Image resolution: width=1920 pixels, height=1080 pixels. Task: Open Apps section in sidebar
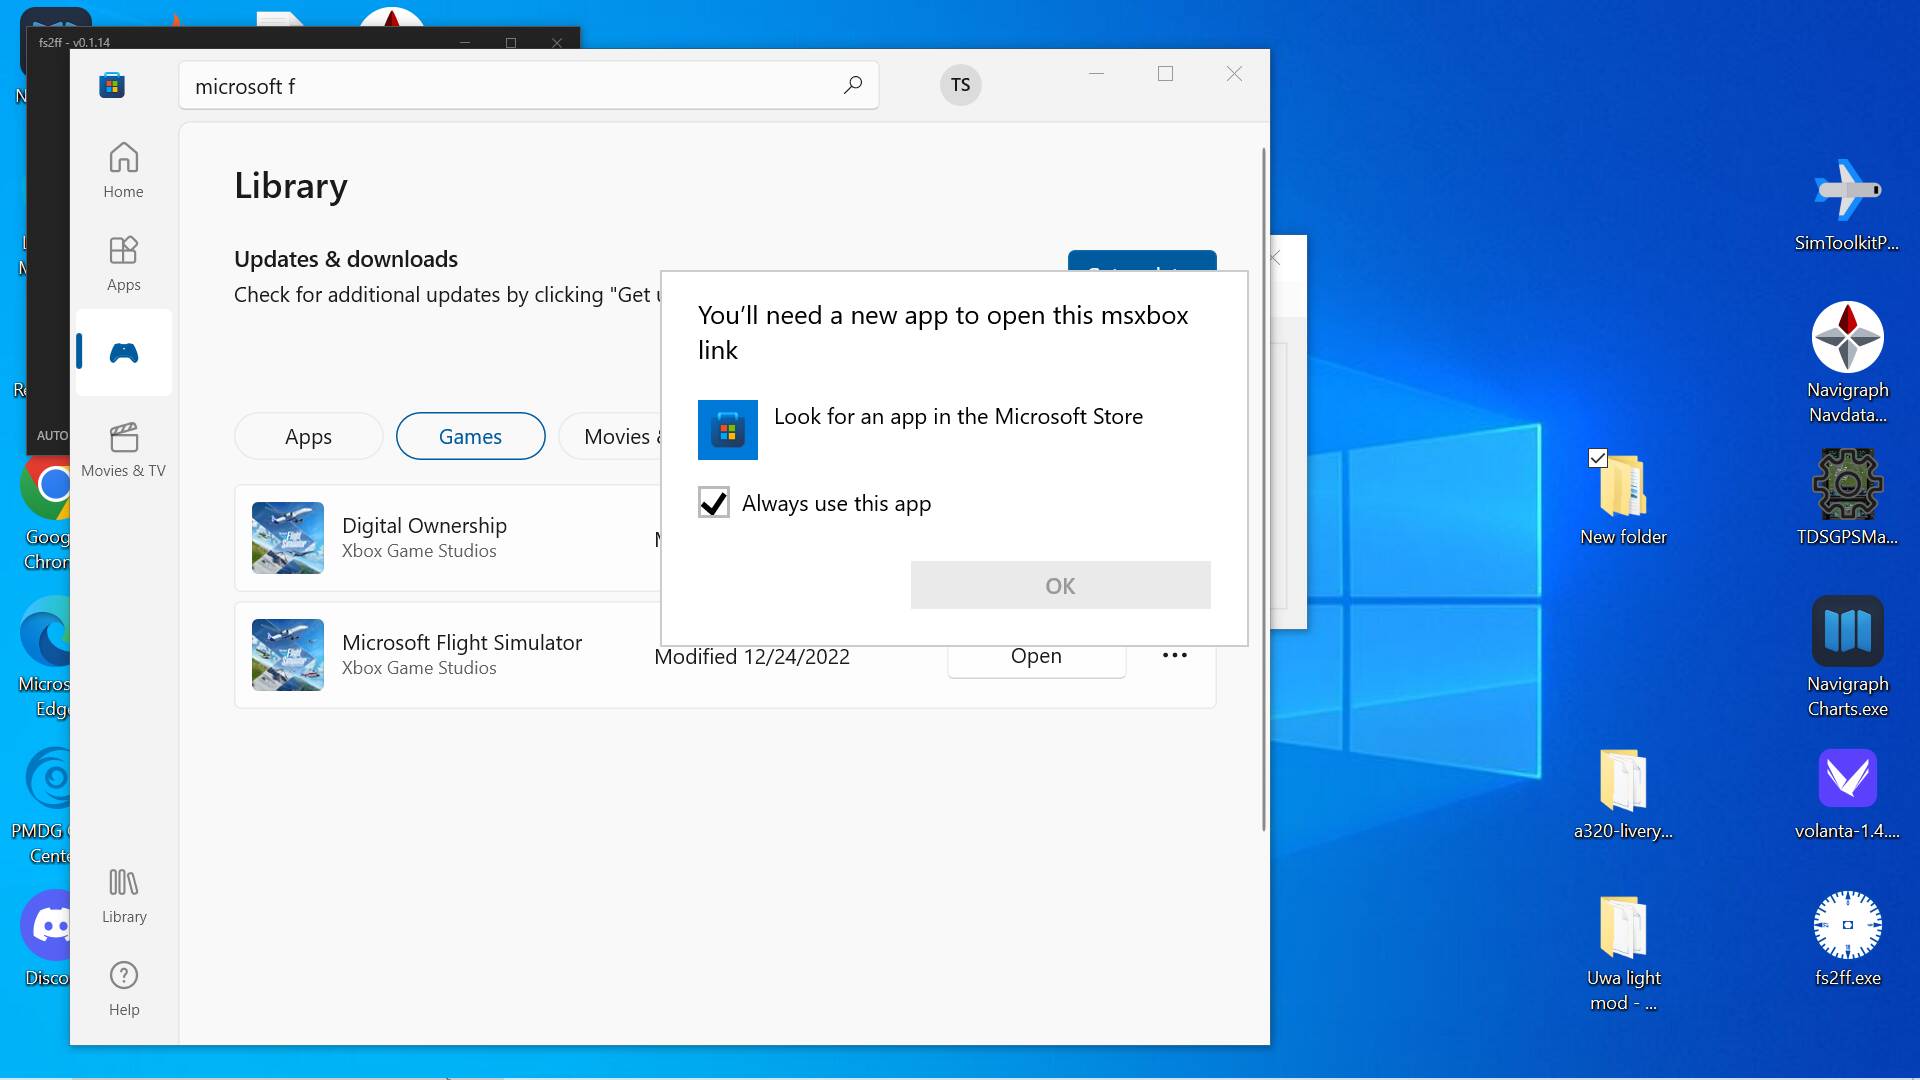tap(123, 263)
